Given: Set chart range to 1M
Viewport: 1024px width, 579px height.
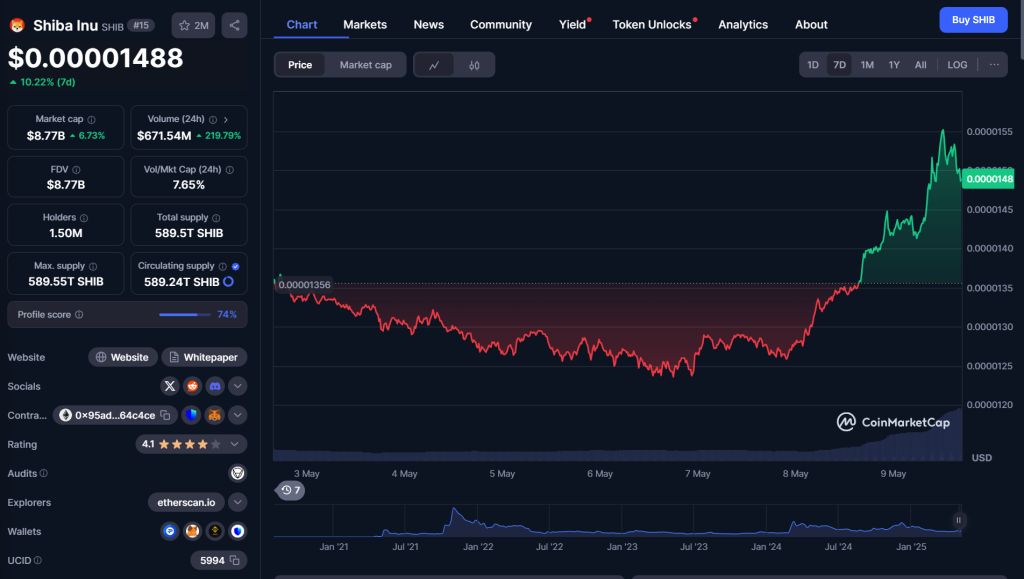Looking at the screenshot, I should coord(867,65).
